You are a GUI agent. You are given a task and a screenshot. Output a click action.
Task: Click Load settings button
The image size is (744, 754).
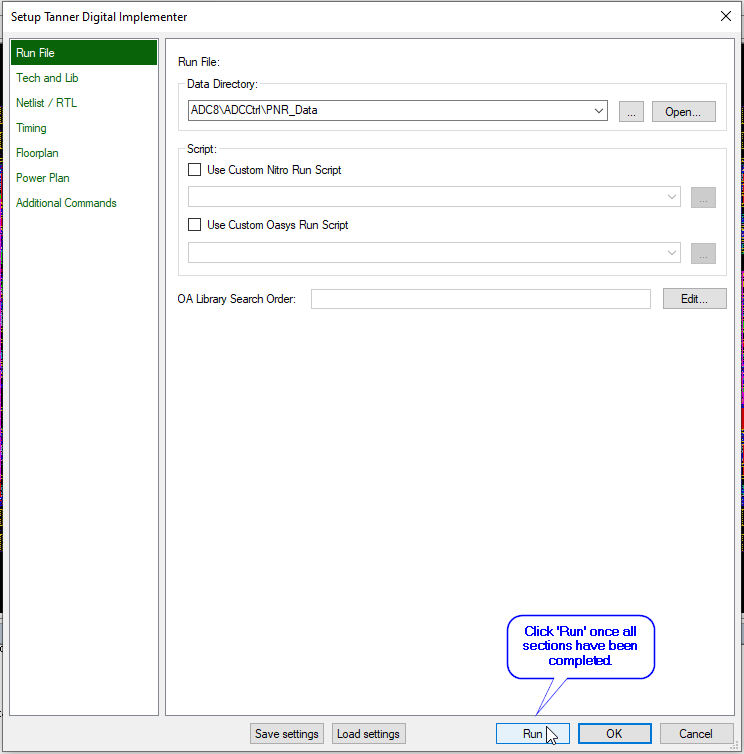point(368,734)
